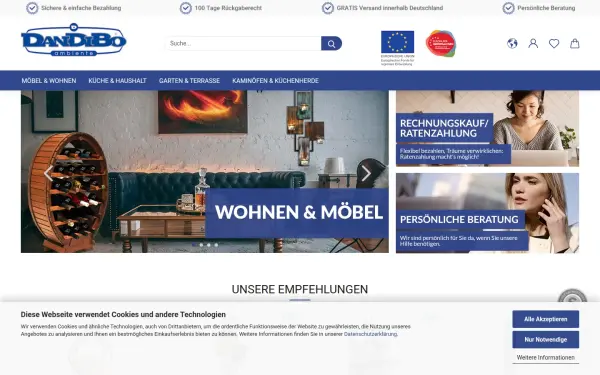Image resolution: width=600 pixels, height=375 pixels.
Task: Focus the Suche search field
Action: tap(243, 44)
